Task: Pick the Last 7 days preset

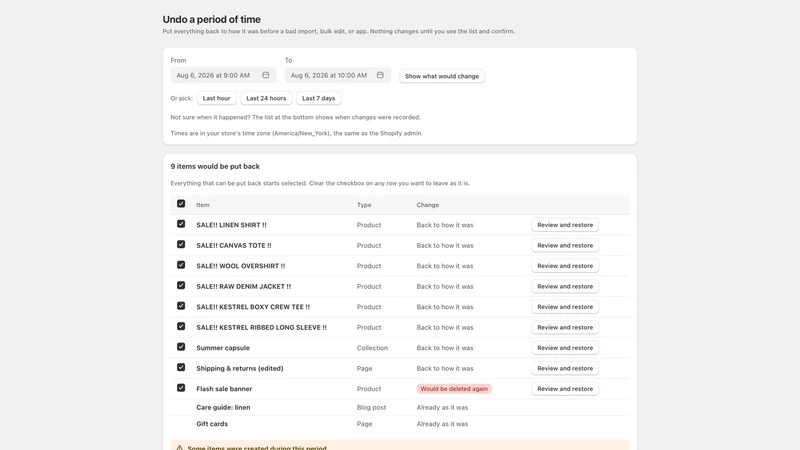Action: (x=318, y=98)
